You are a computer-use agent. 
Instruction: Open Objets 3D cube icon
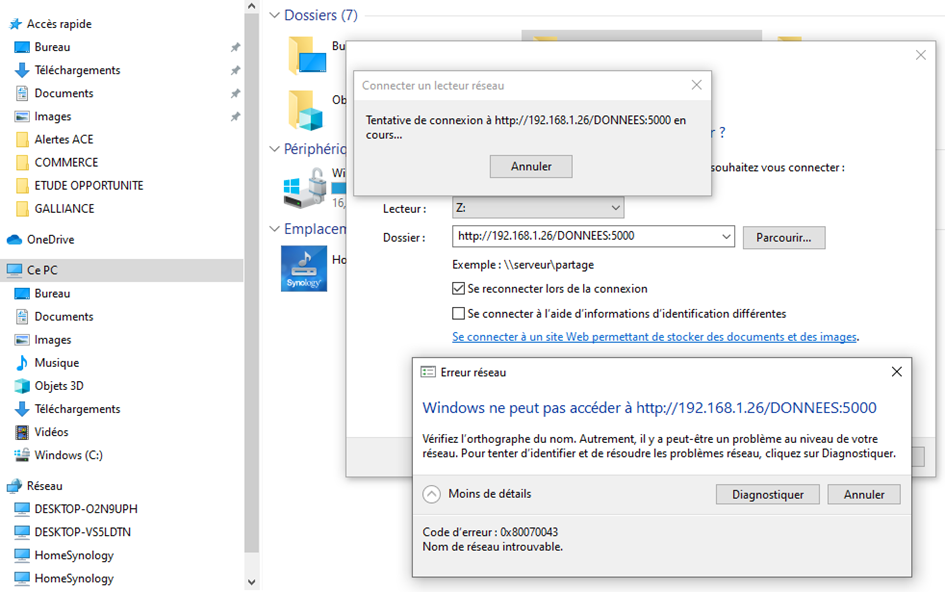coord(22,386)
